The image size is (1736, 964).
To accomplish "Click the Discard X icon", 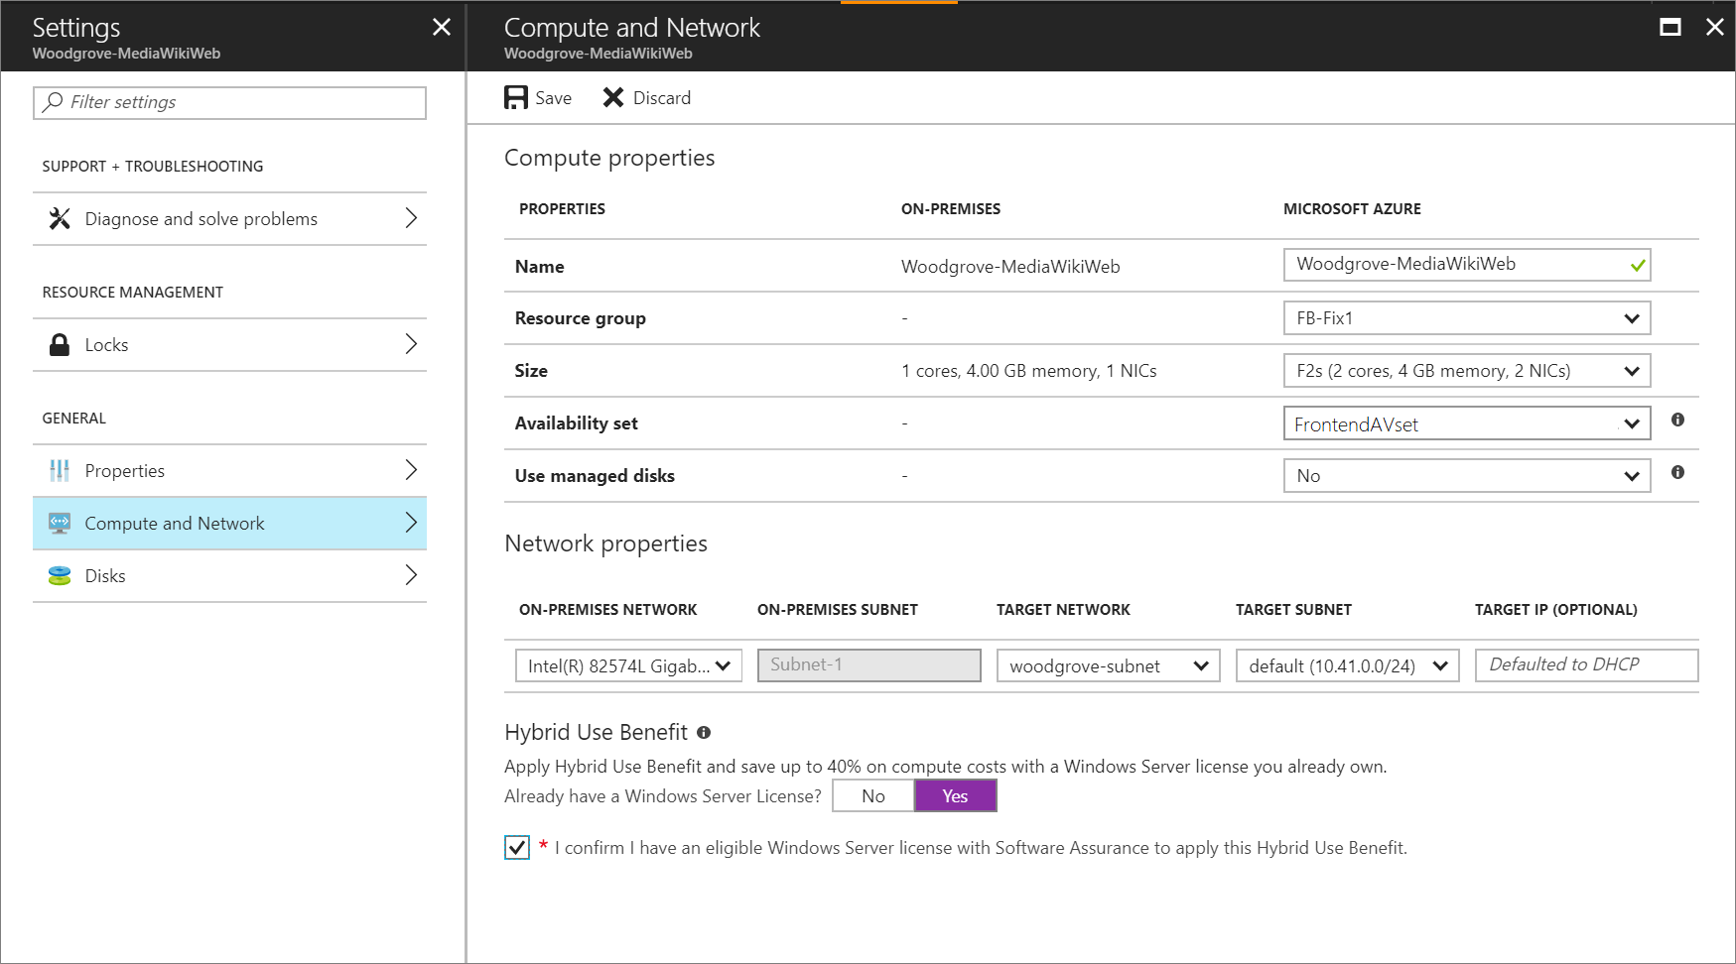I will [x=613, y=97].
